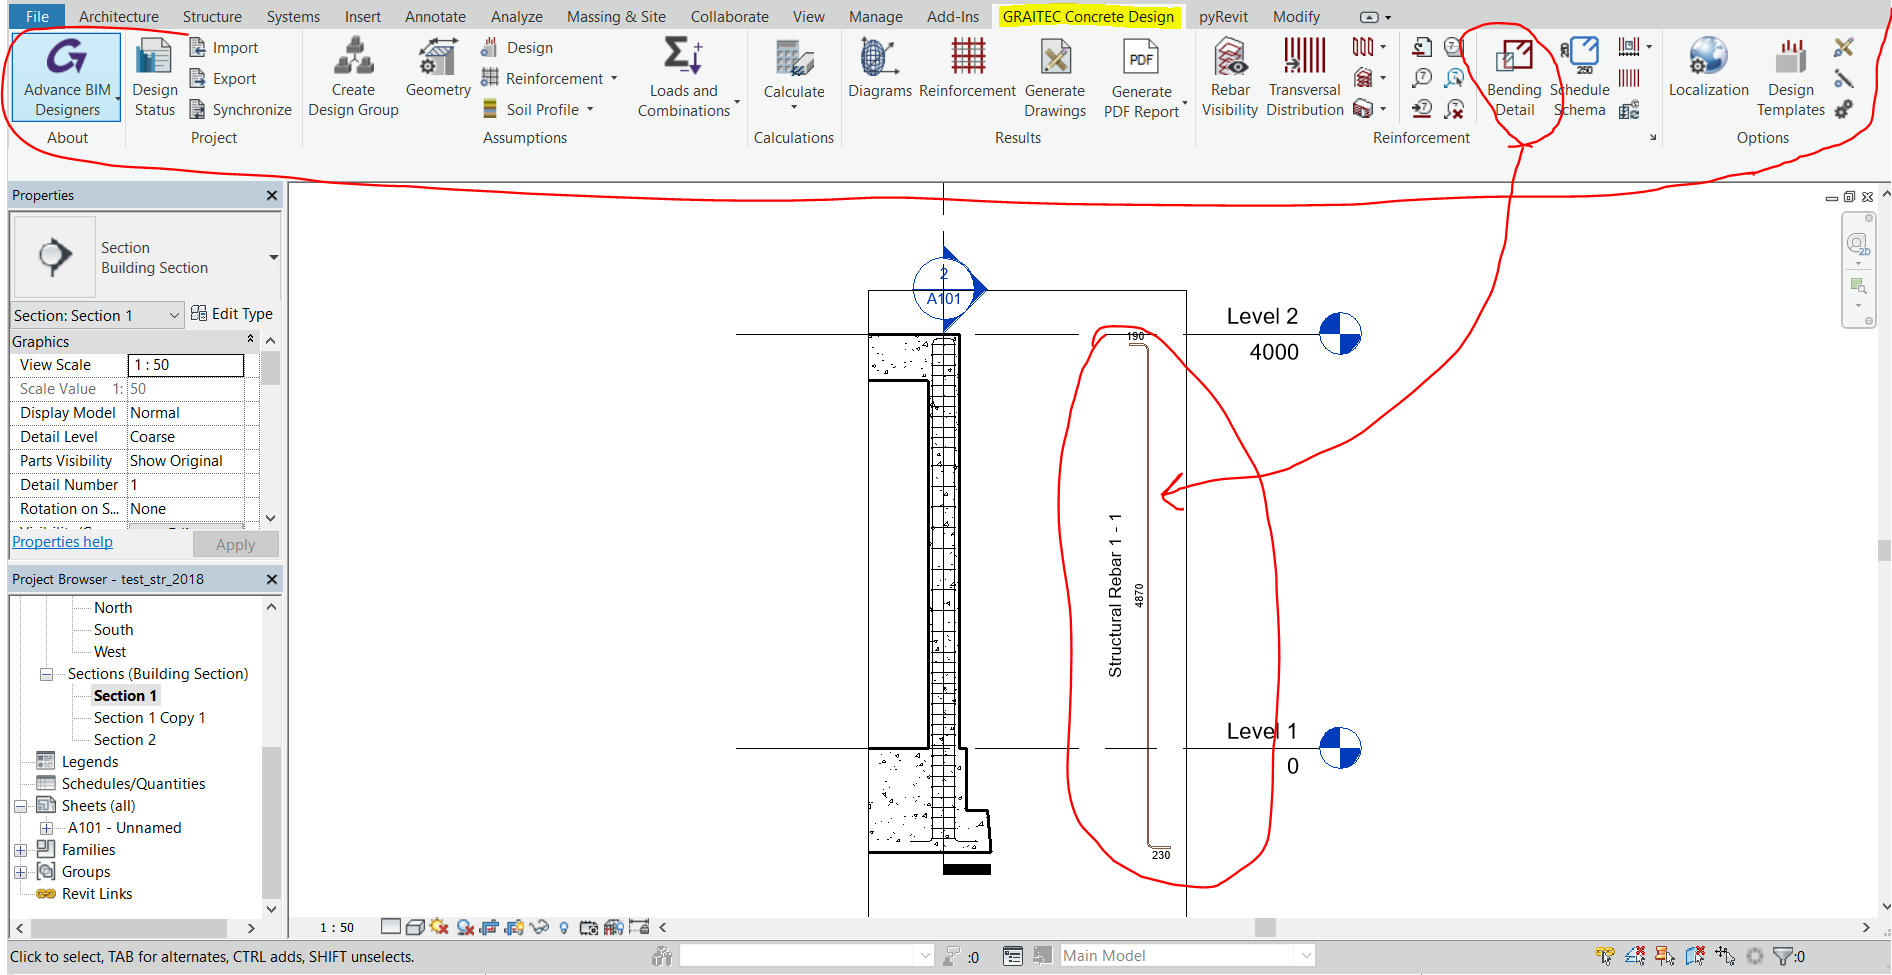The width and height of the screenshot is (1892, 975).
Task: Click the Bending Detail tool icon
Action: pos(1513,58)
